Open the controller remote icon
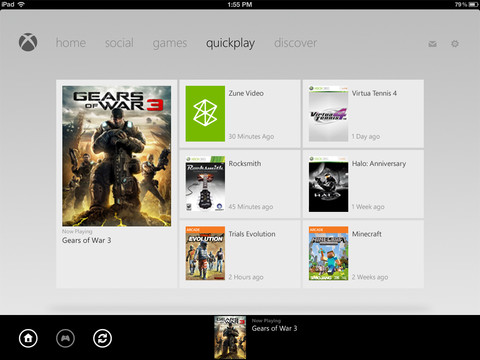The height and width of the screenshot is (360, 480). point(65,338)
